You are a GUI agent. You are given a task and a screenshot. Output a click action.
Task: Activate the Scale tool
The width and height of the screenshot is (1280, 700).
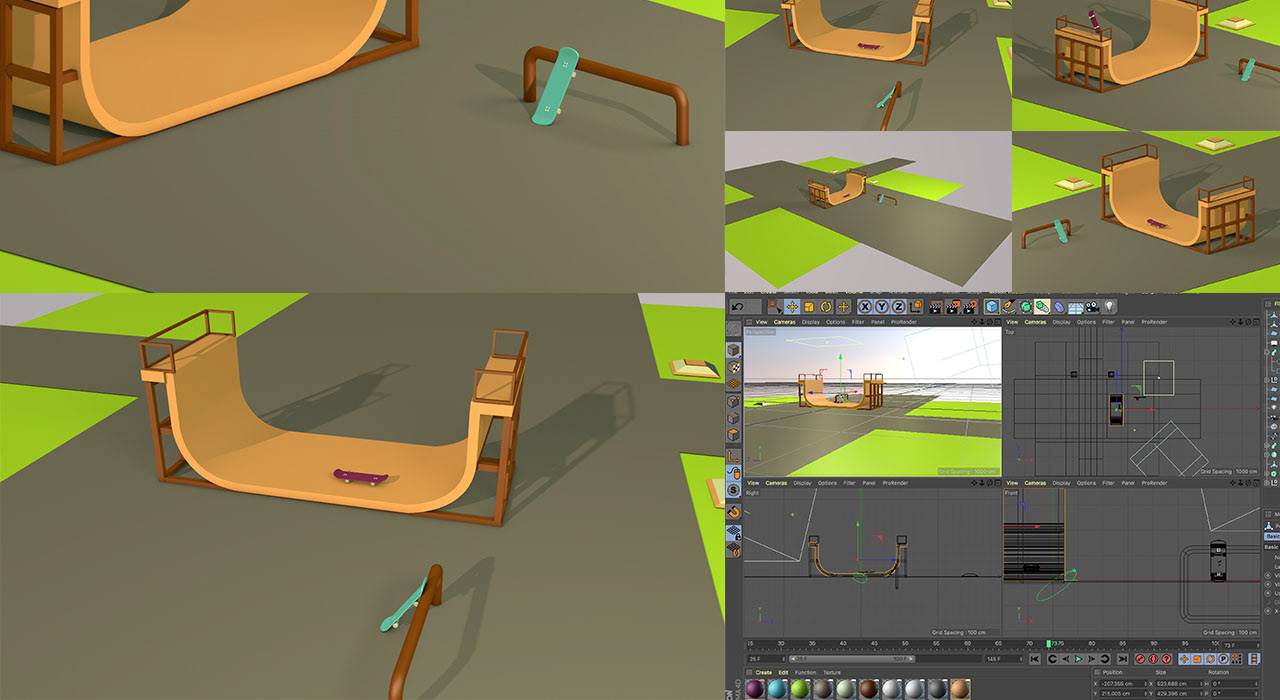coord(809,307)
